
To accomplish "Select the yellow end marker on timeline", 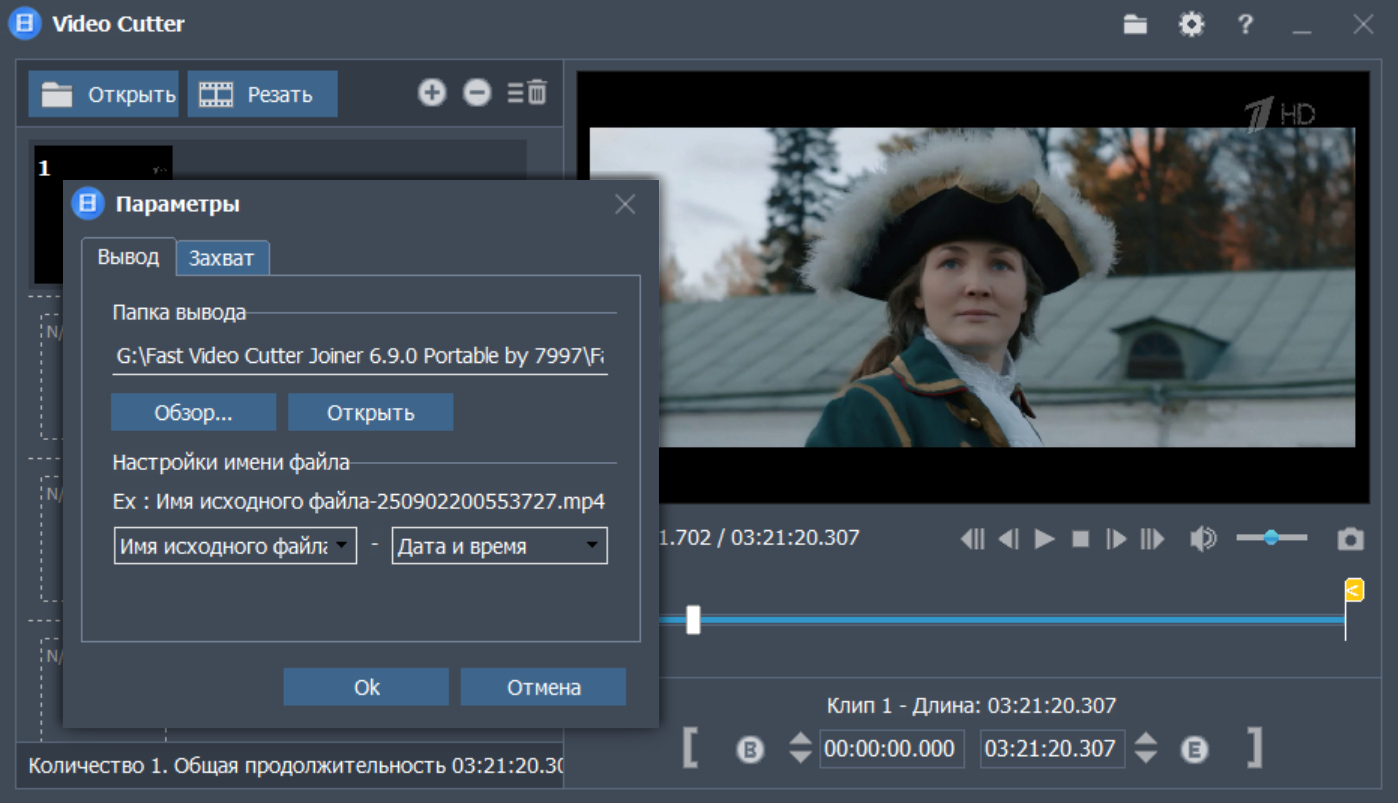I will (x=1353, y=590).
